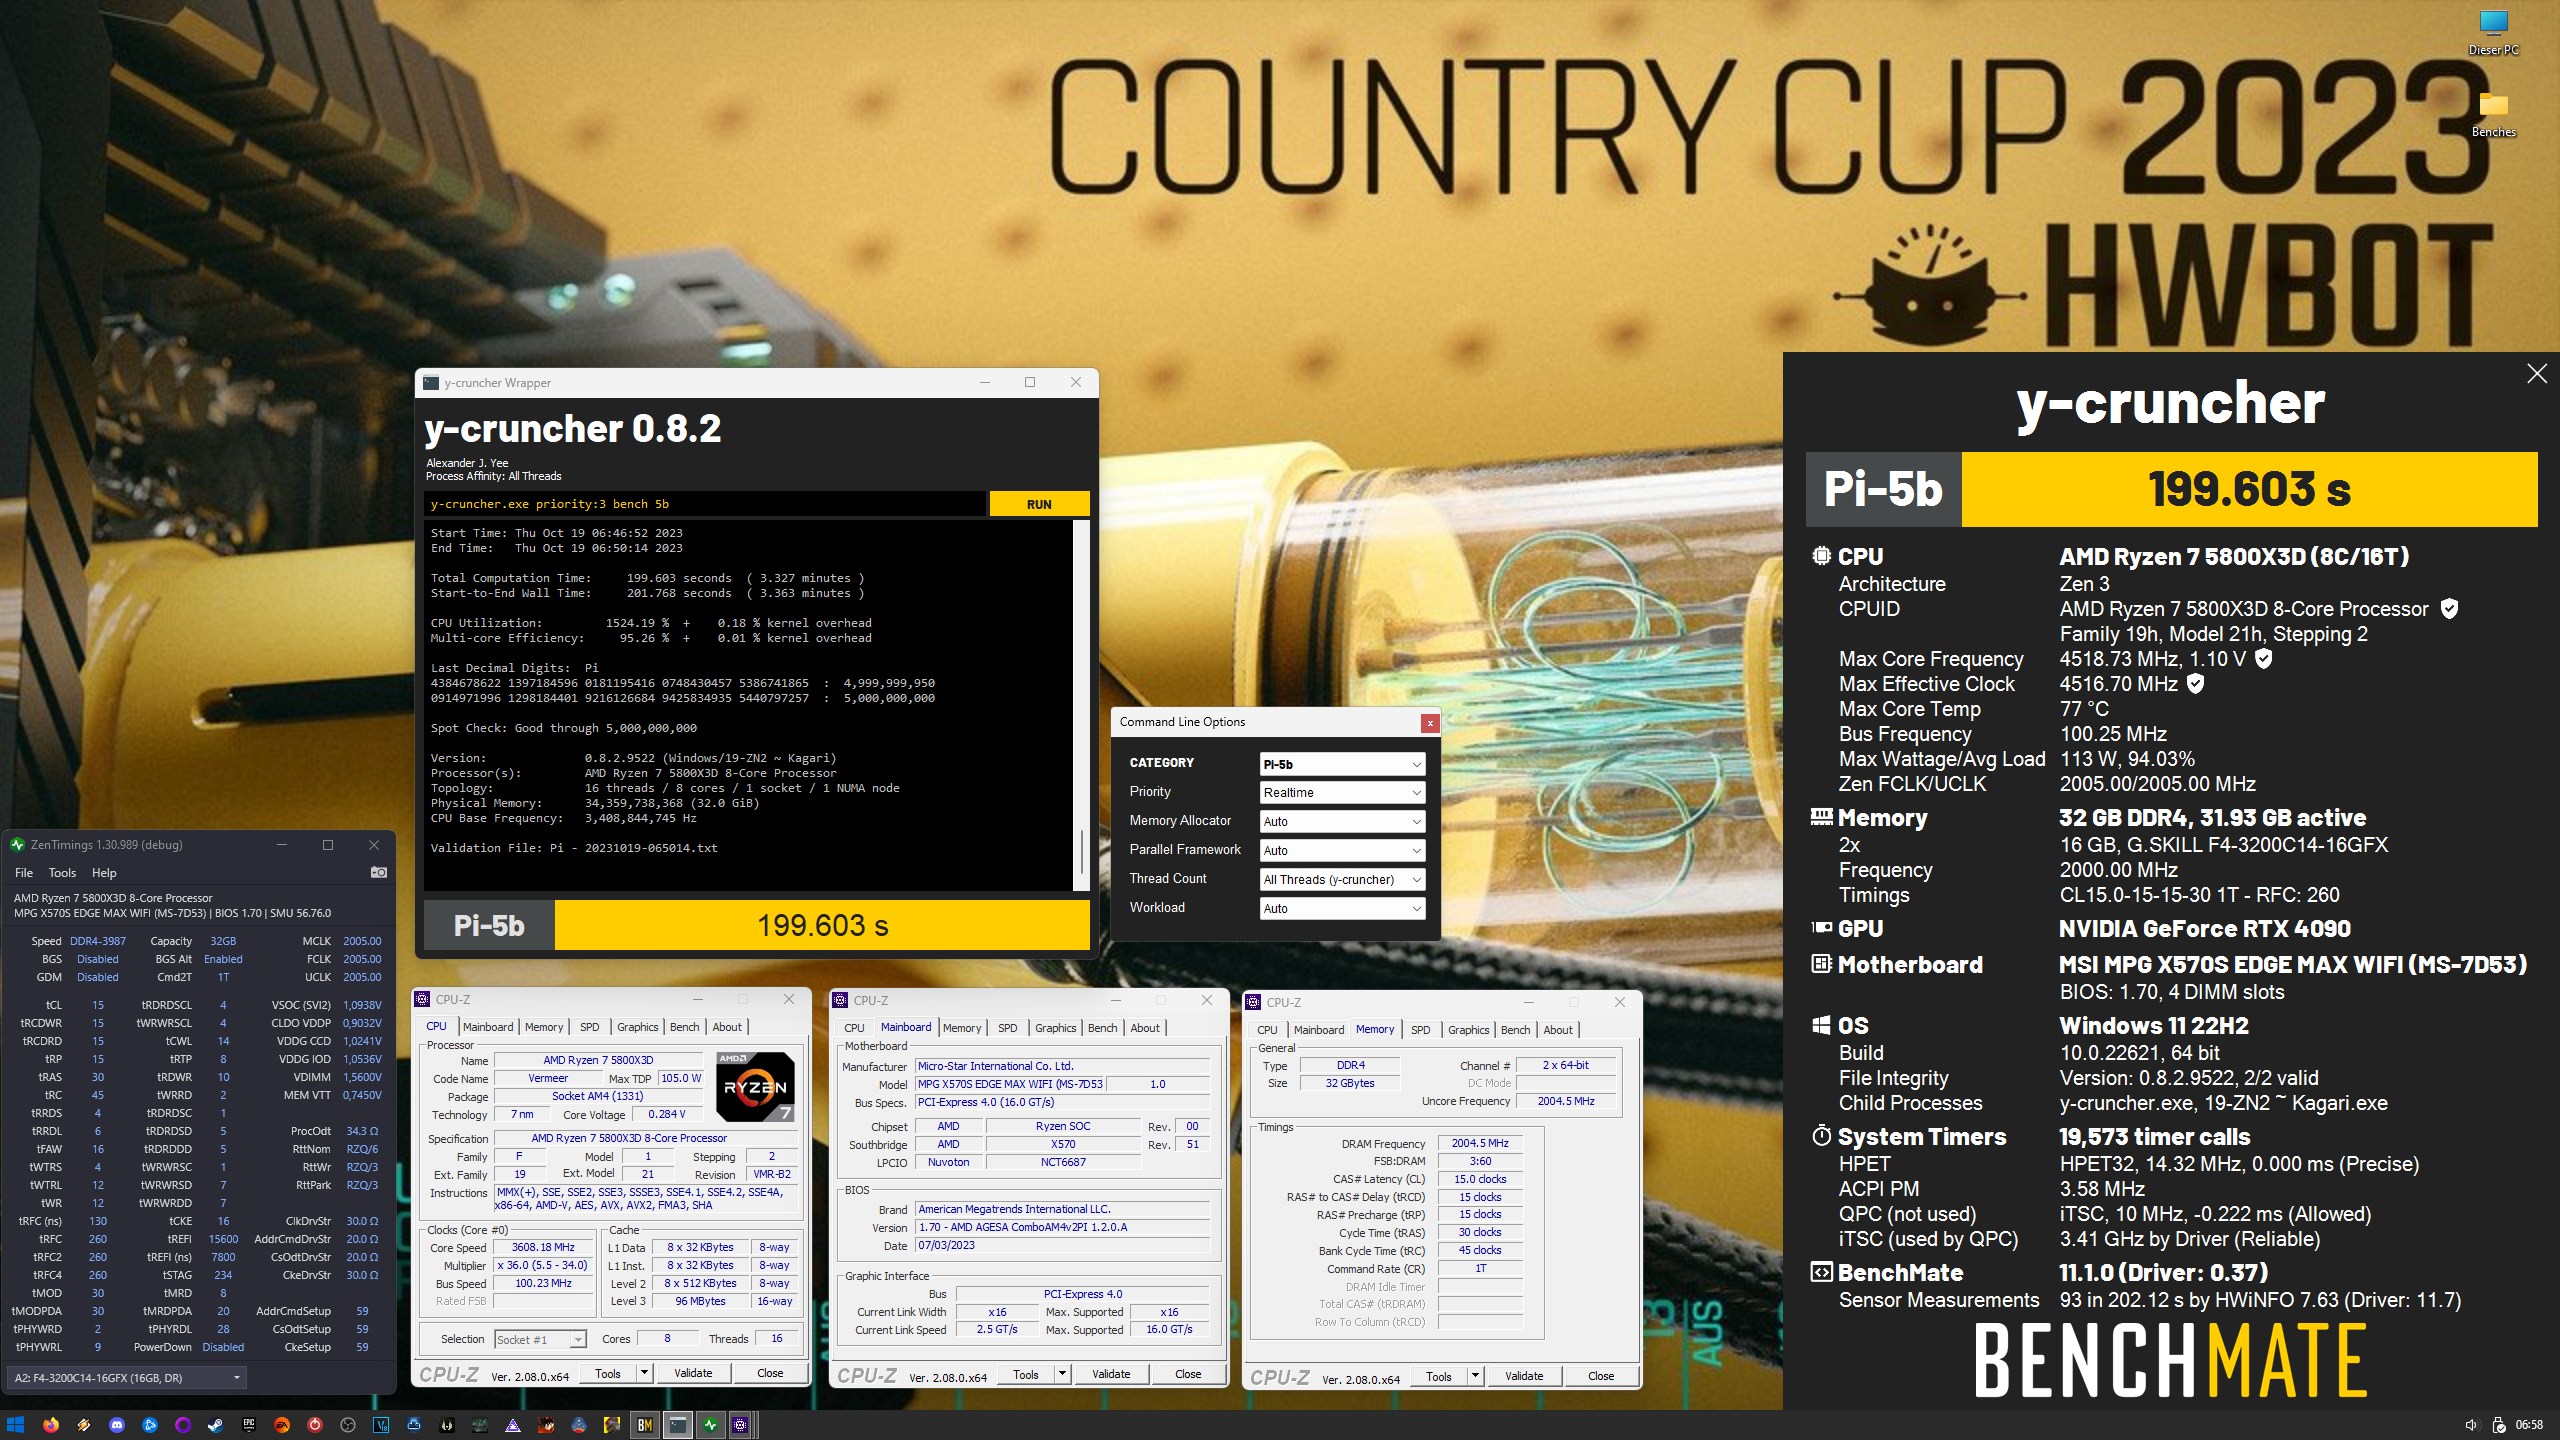
Task: Click the purple circle taskbar icon
Action: click(x=183, y=1425)
